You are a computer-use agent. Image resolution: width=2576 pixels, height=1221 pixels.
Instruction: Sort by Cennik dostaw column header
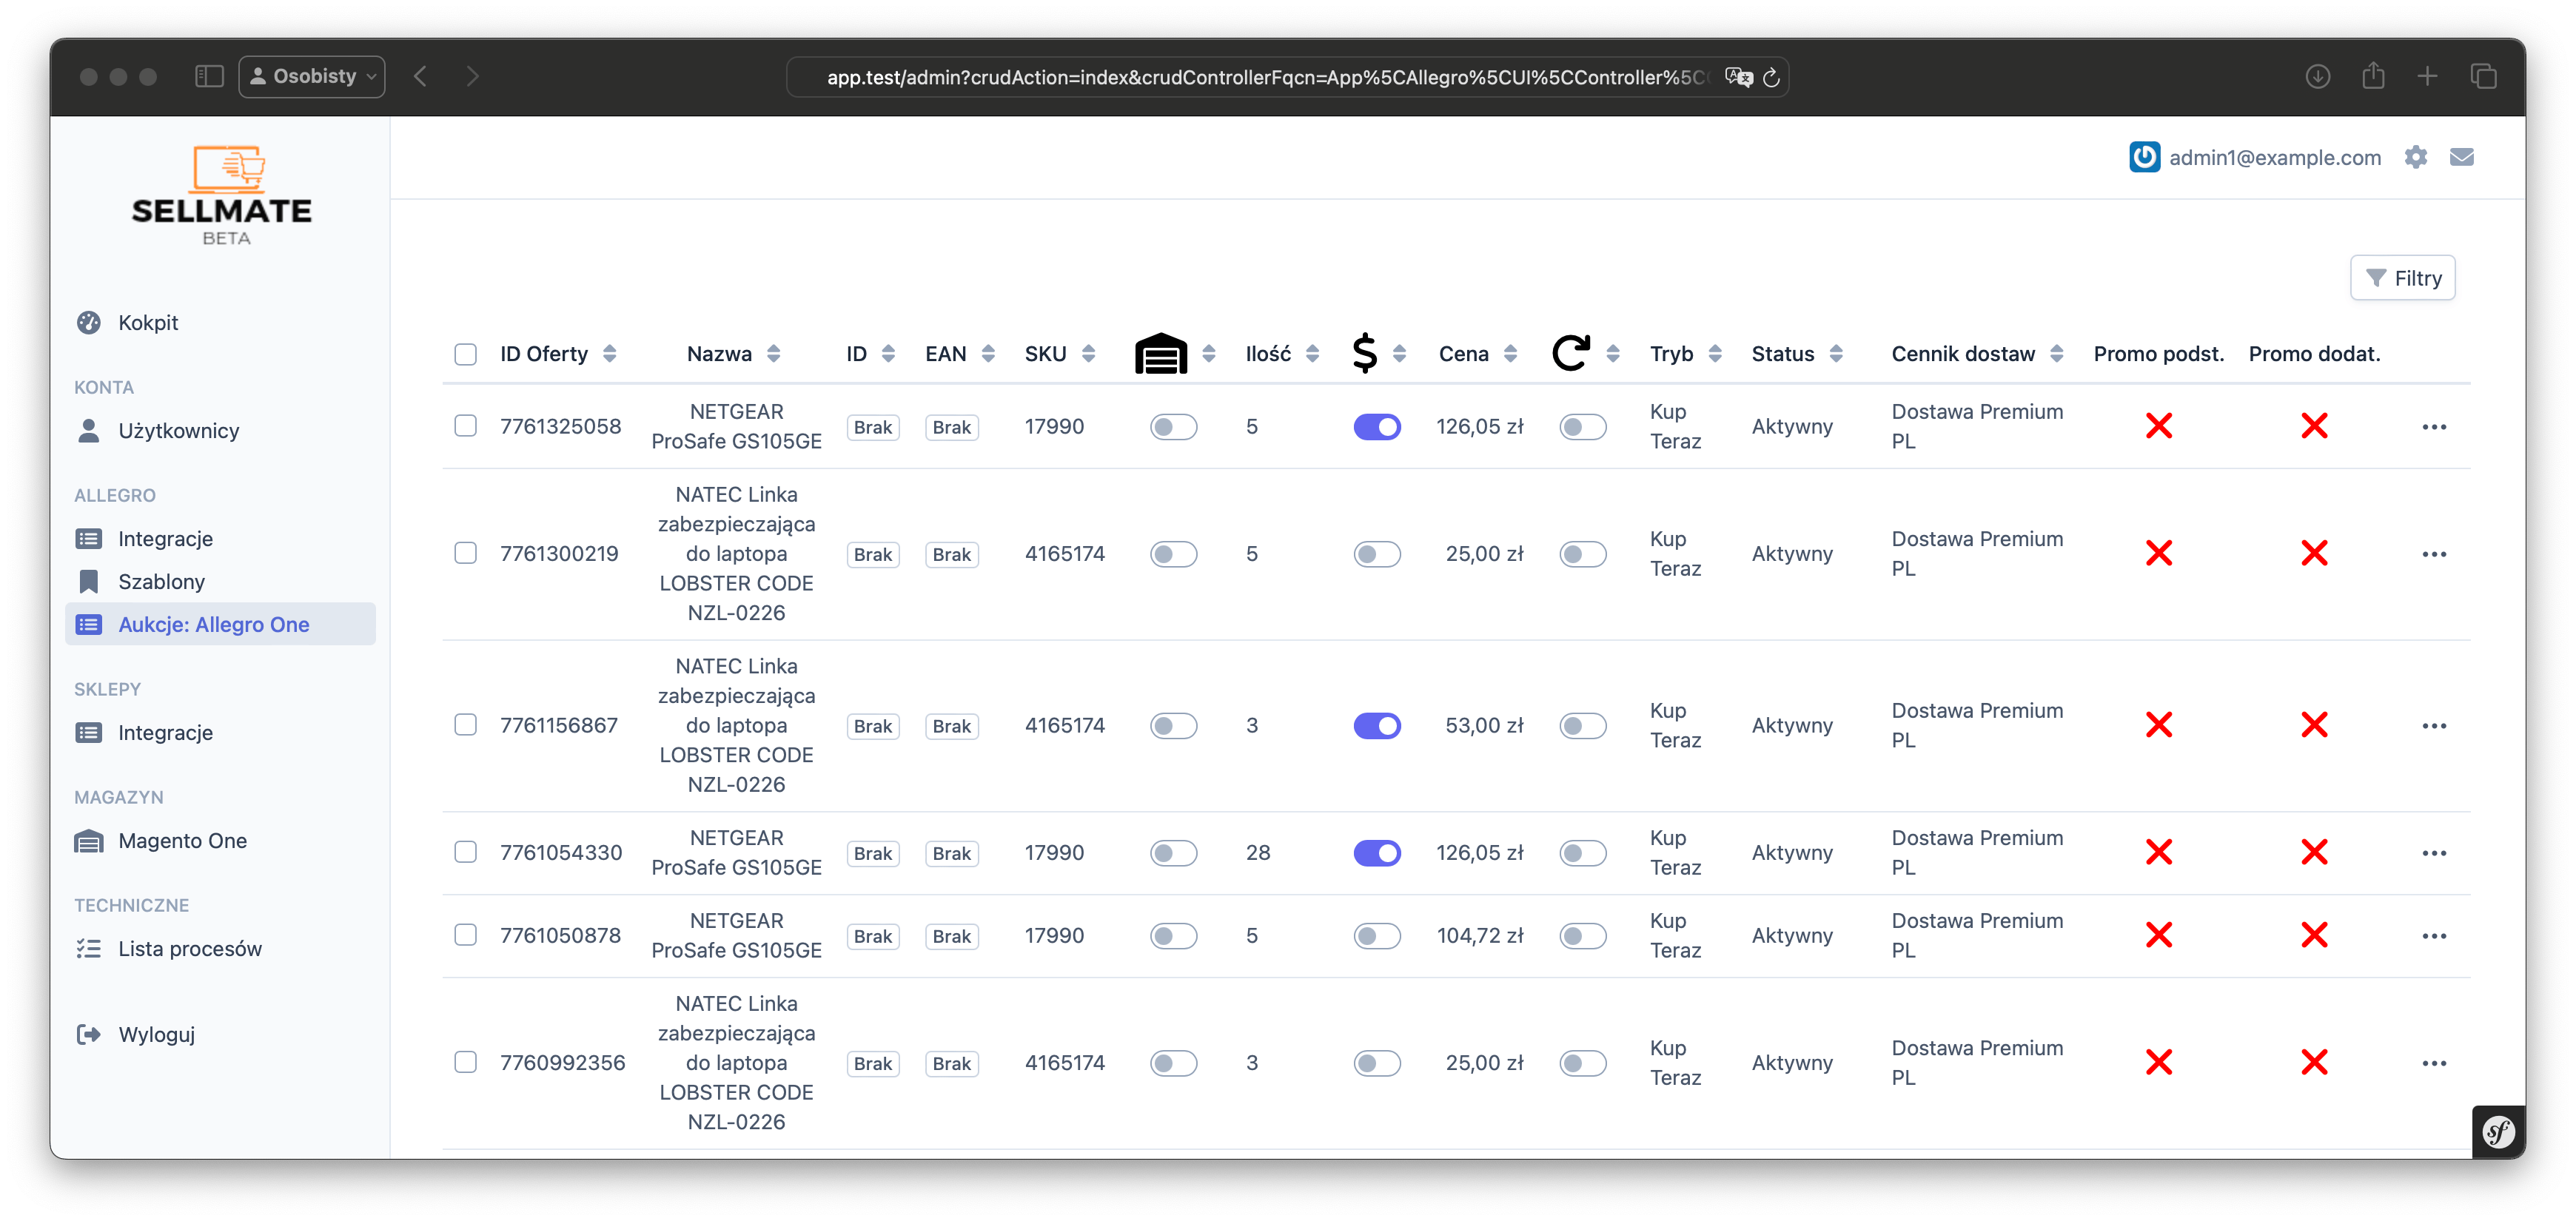pyautogui.click(x=1977, y=354)
